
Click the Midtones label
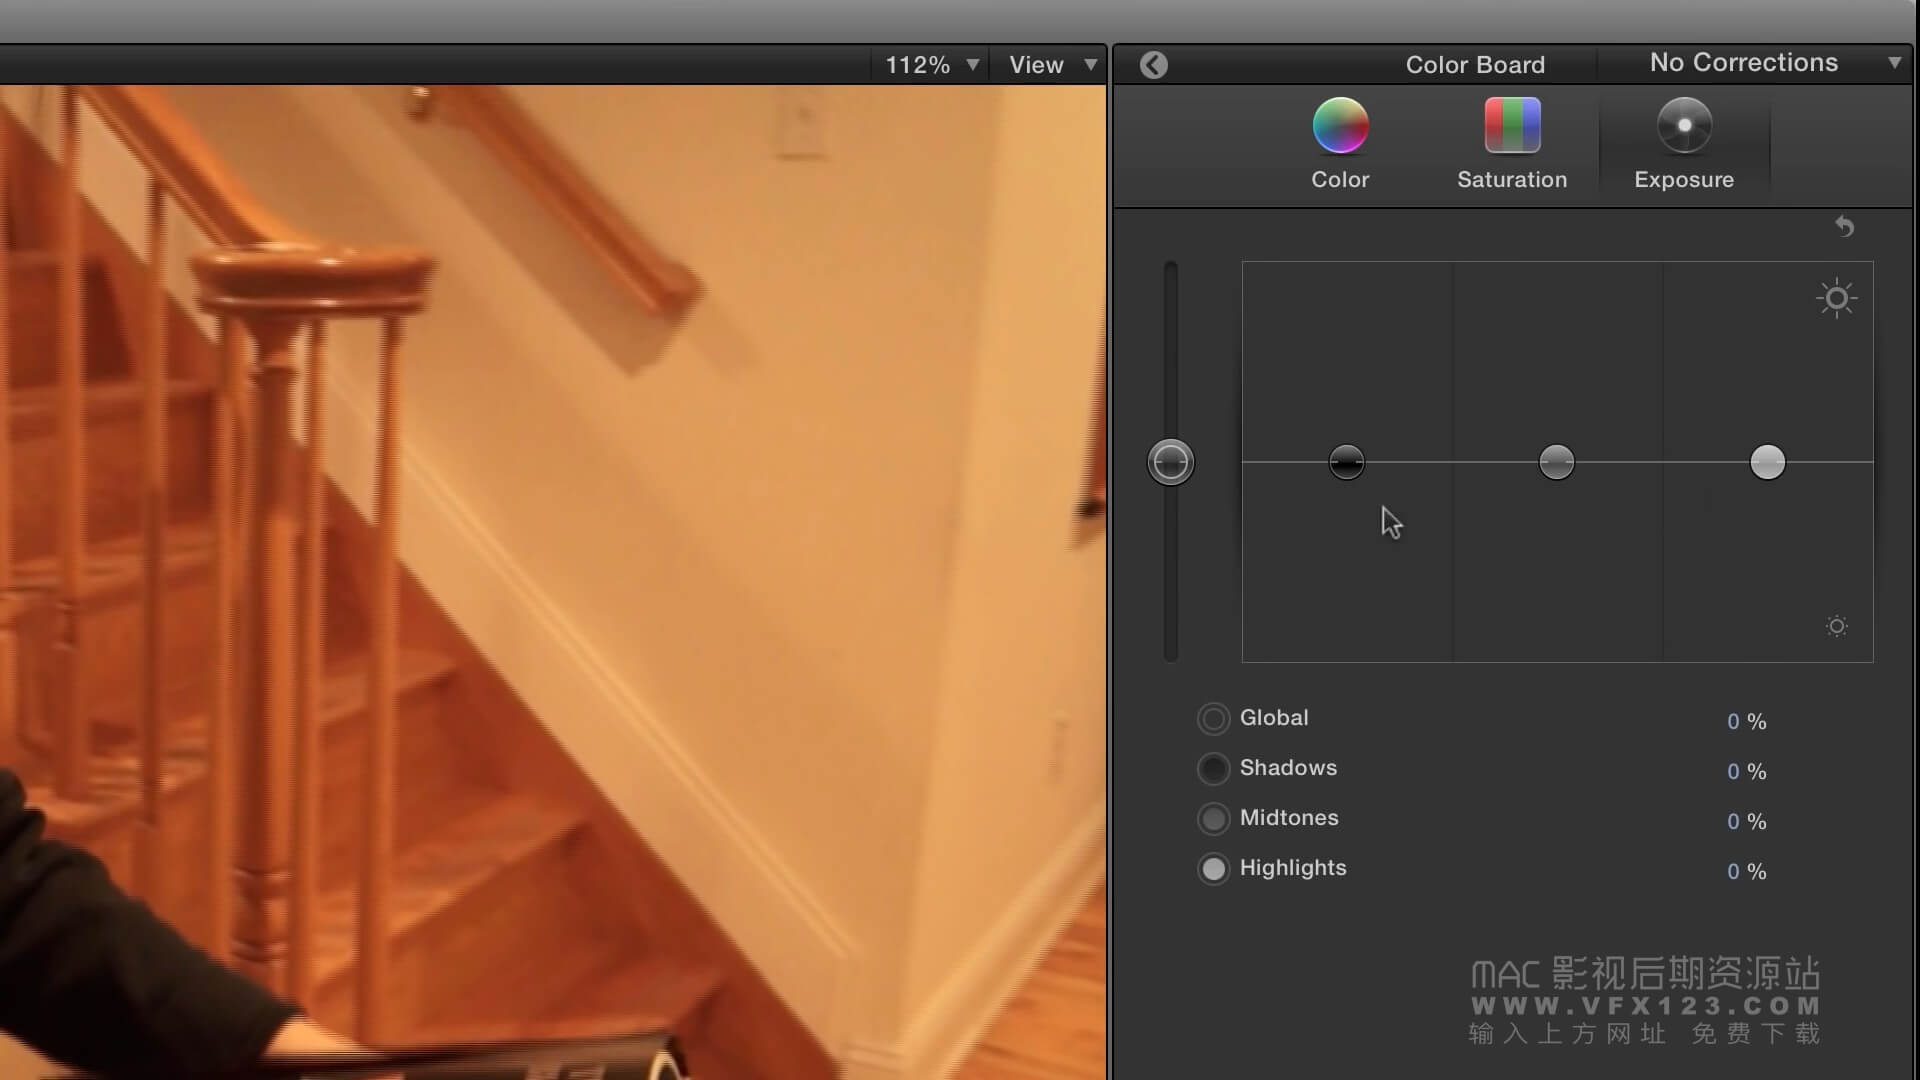pos(1289,818)
